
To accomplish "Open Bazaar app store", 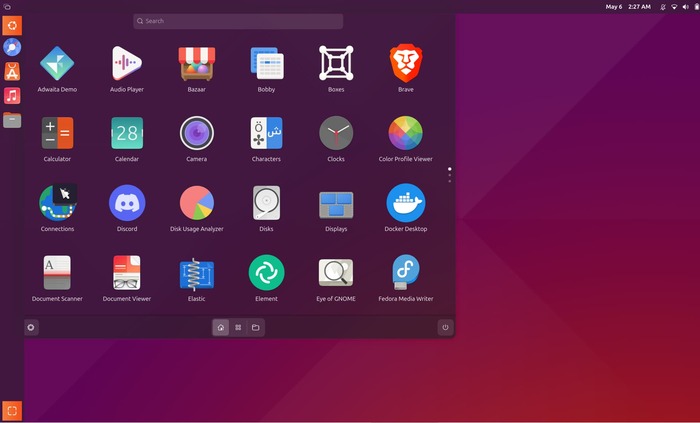I will 196,64.
